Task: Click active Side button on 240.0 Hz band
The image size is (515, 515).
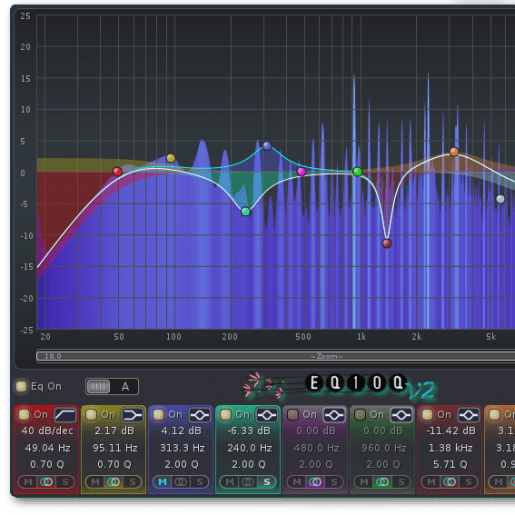Action: (x=267, y=482)
